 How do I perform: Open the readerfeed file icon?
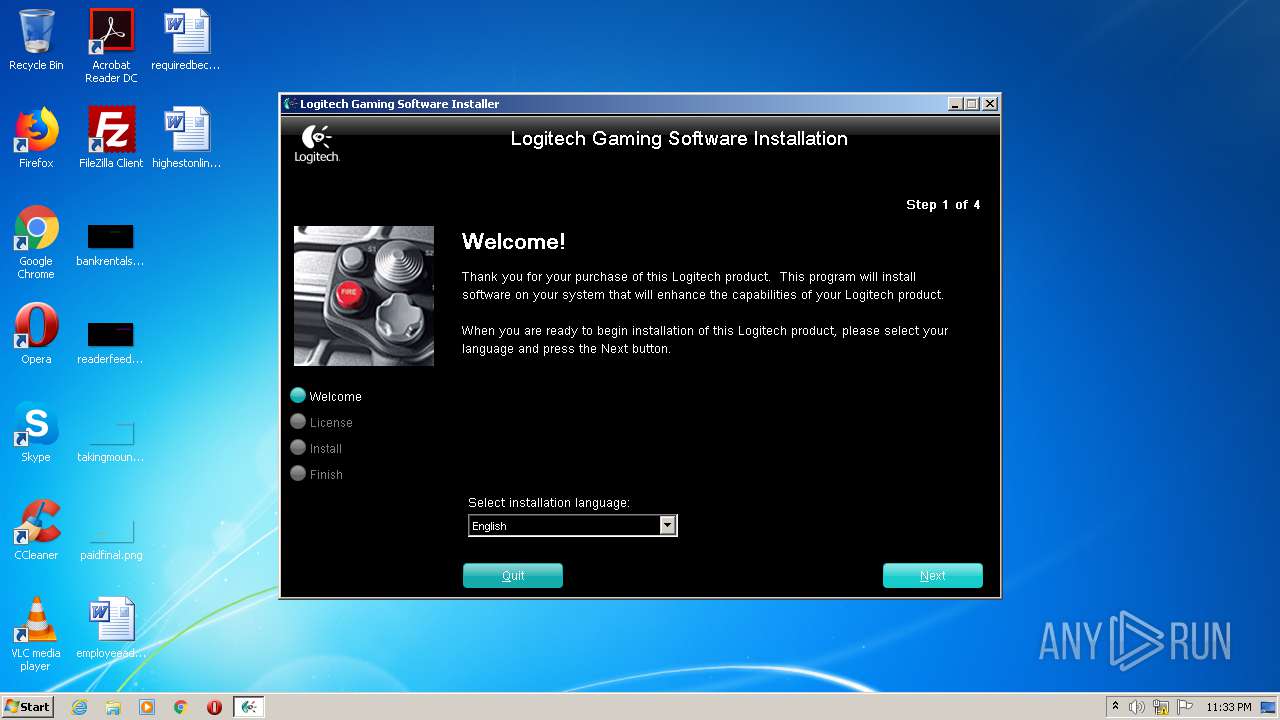point(111,343)
